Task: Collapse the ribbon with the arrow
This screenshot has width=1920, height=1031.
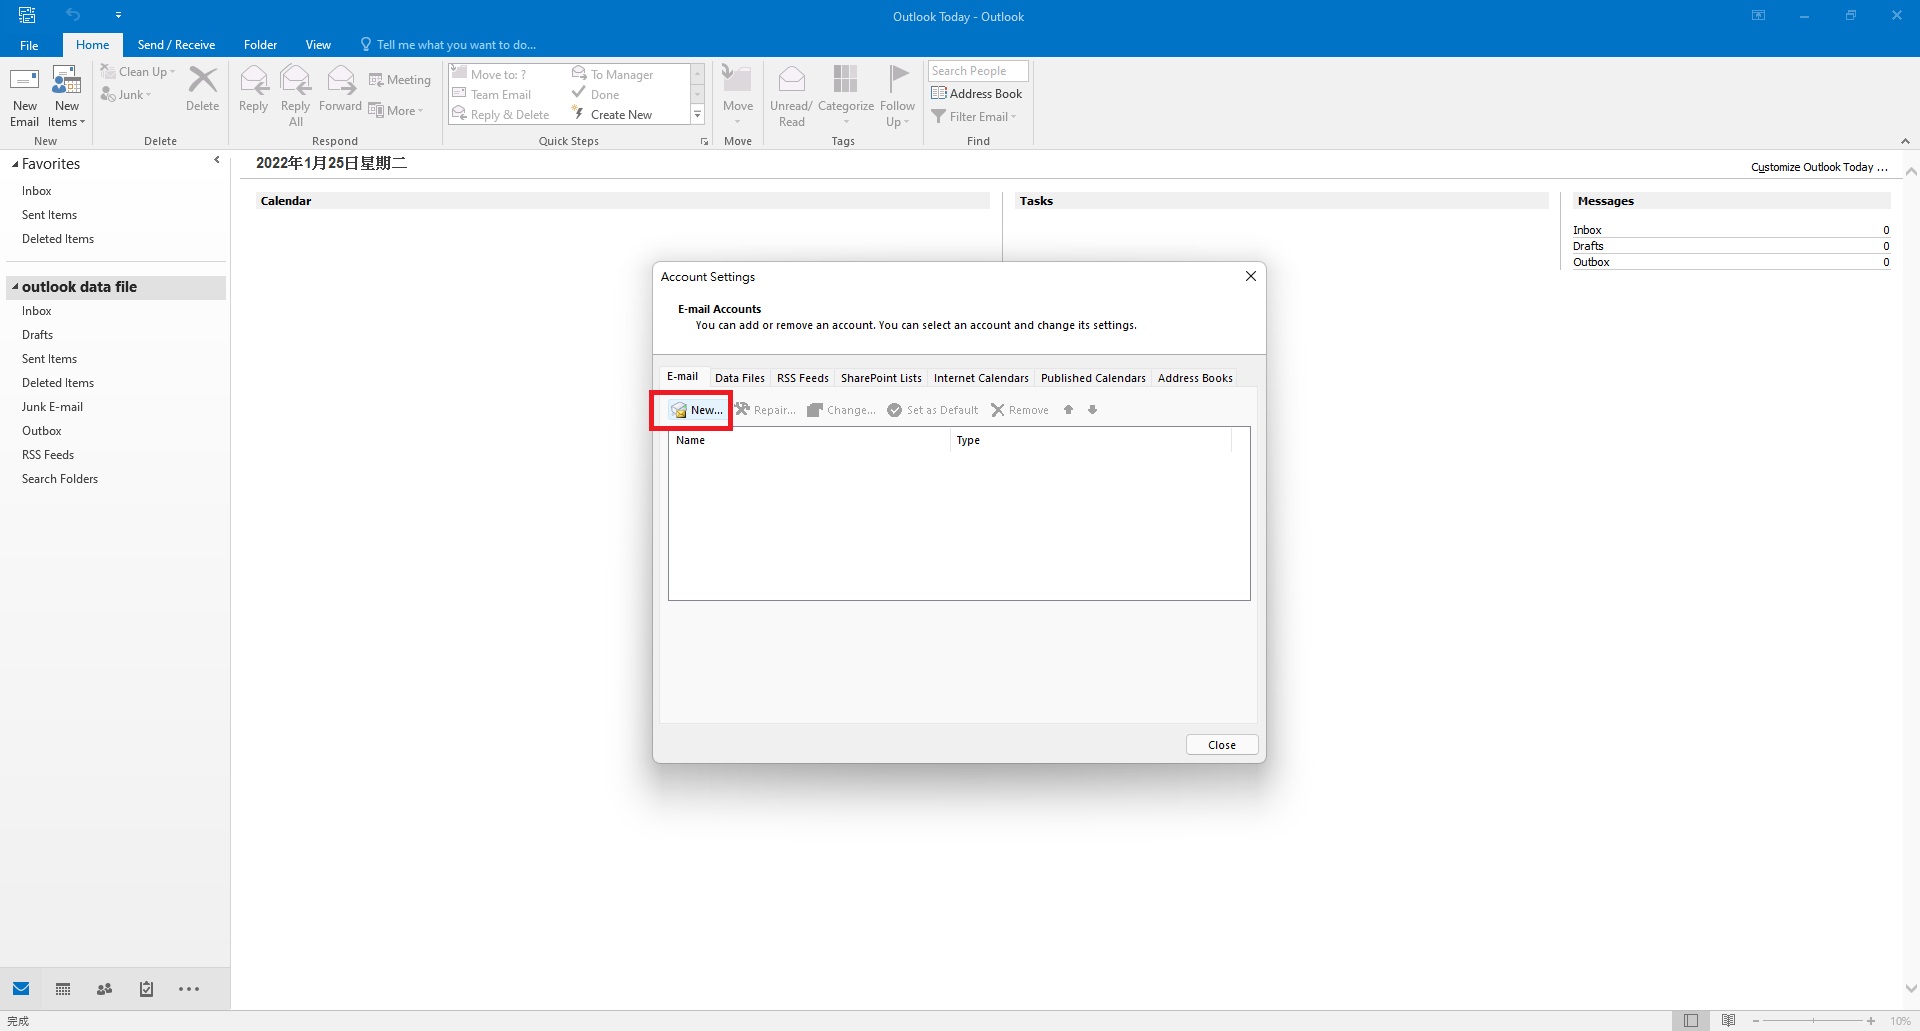Action: click(x=1905, y=141)
